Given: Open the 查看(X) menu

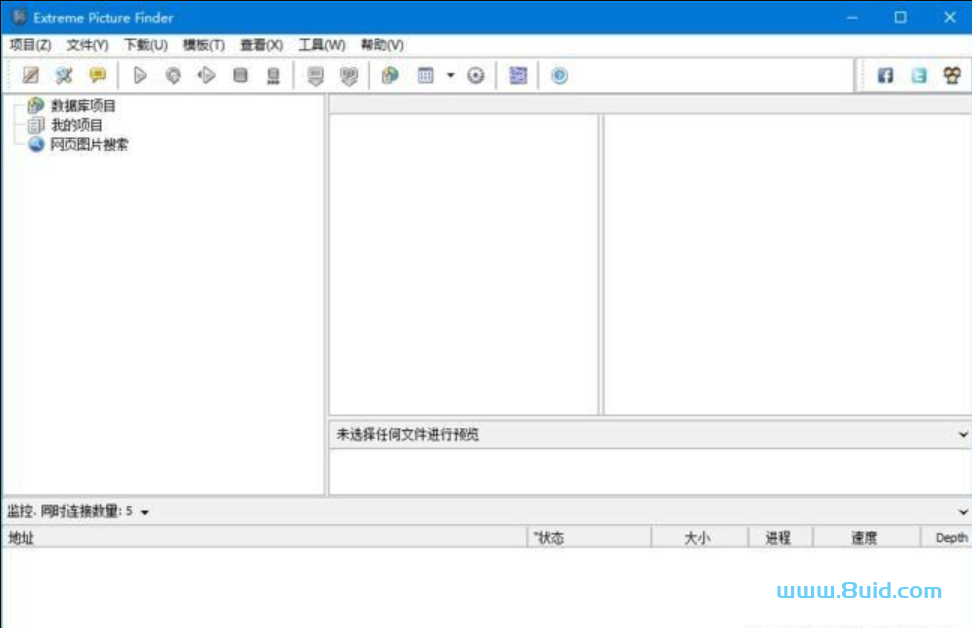Looking at the screenshot, I should coord(262,45).
